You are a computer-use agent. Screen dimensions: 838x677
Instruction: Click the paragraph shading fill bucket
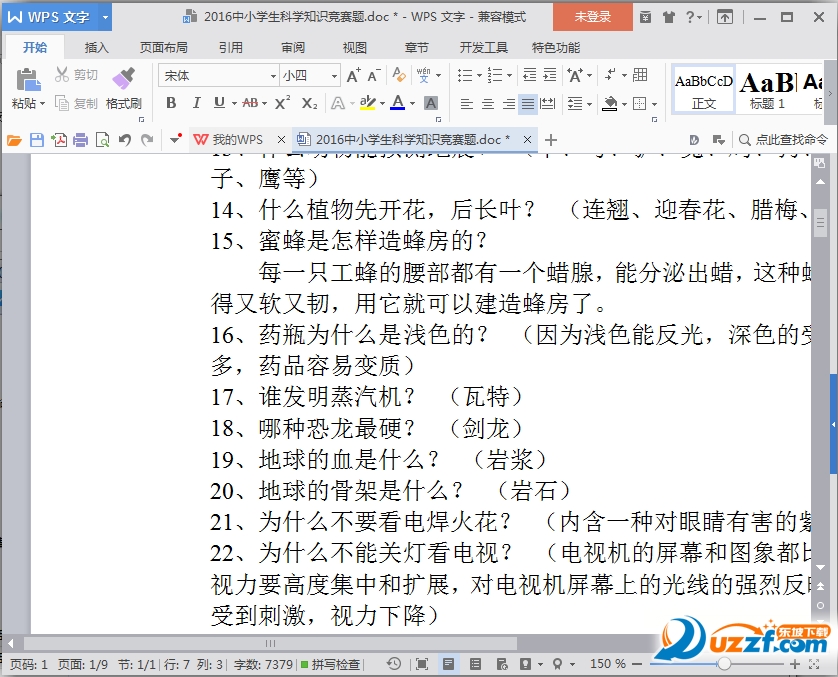(610, 103)
